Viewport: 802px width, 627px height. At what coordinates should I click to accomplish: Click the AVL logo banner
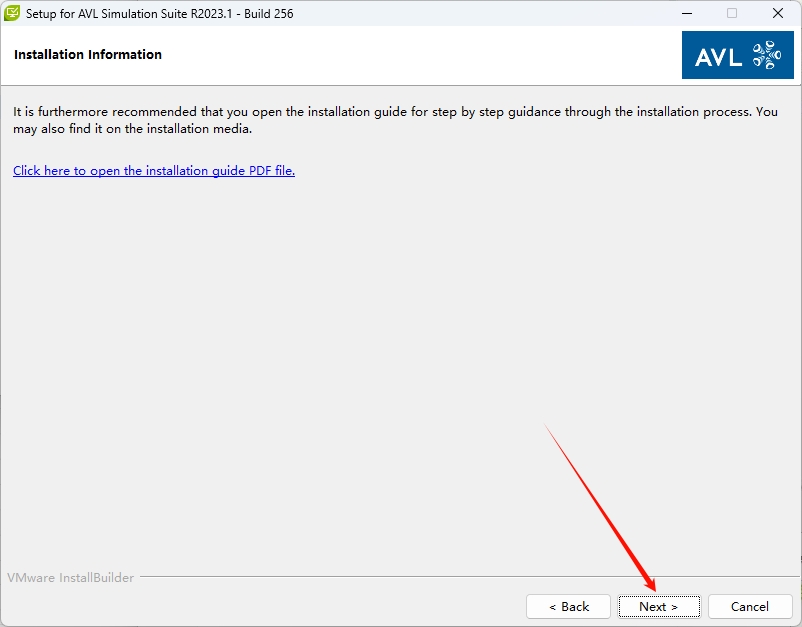[x=737, y=55]
